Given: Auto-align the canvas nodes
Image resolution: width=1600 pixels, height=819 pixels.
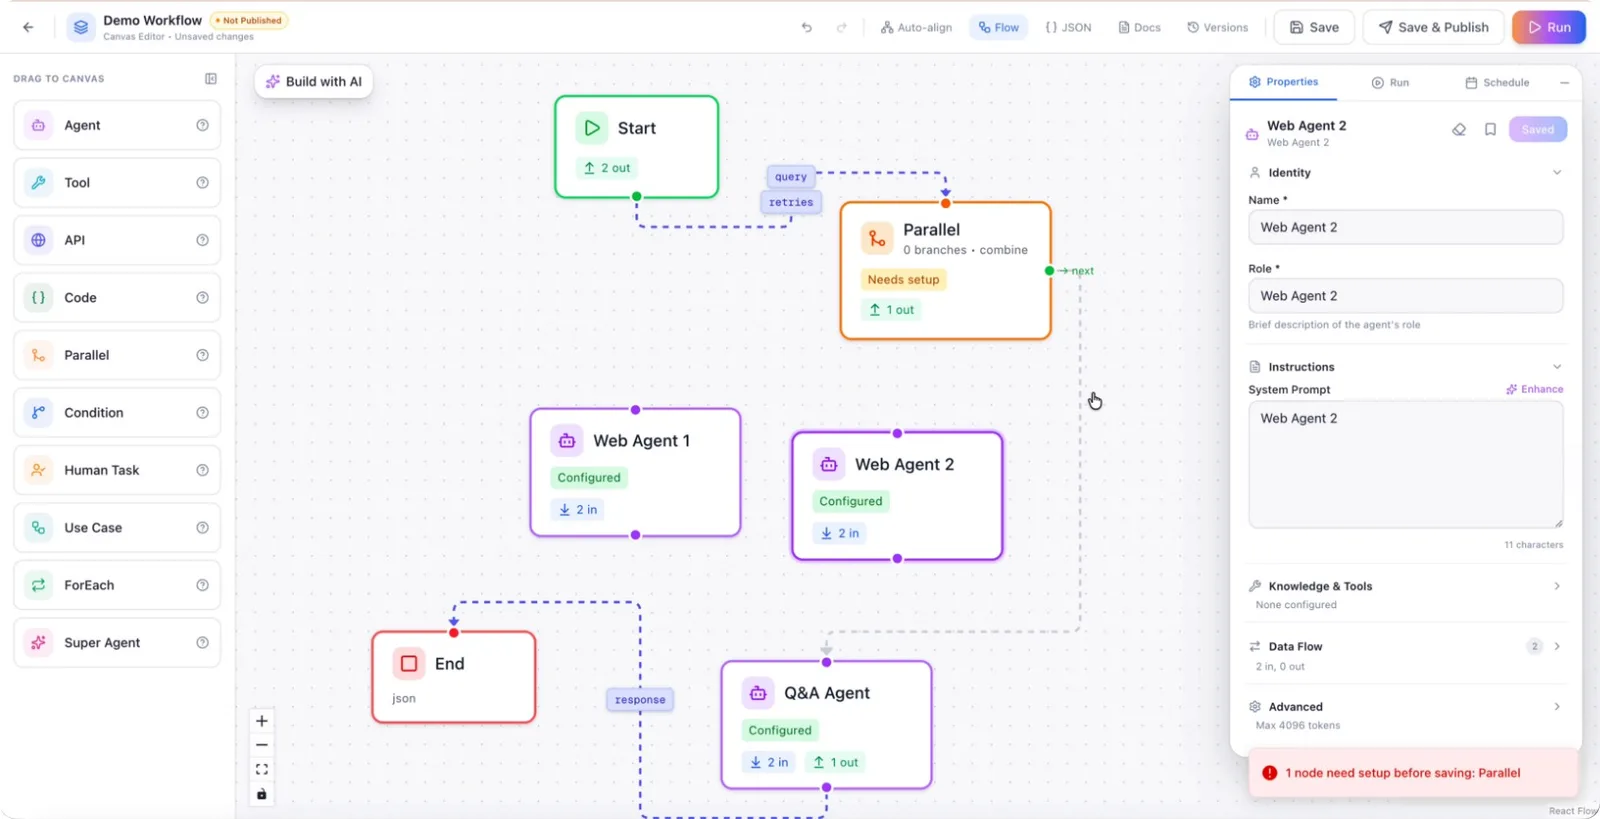Looking at the screenshot, I should coord(916,27).
